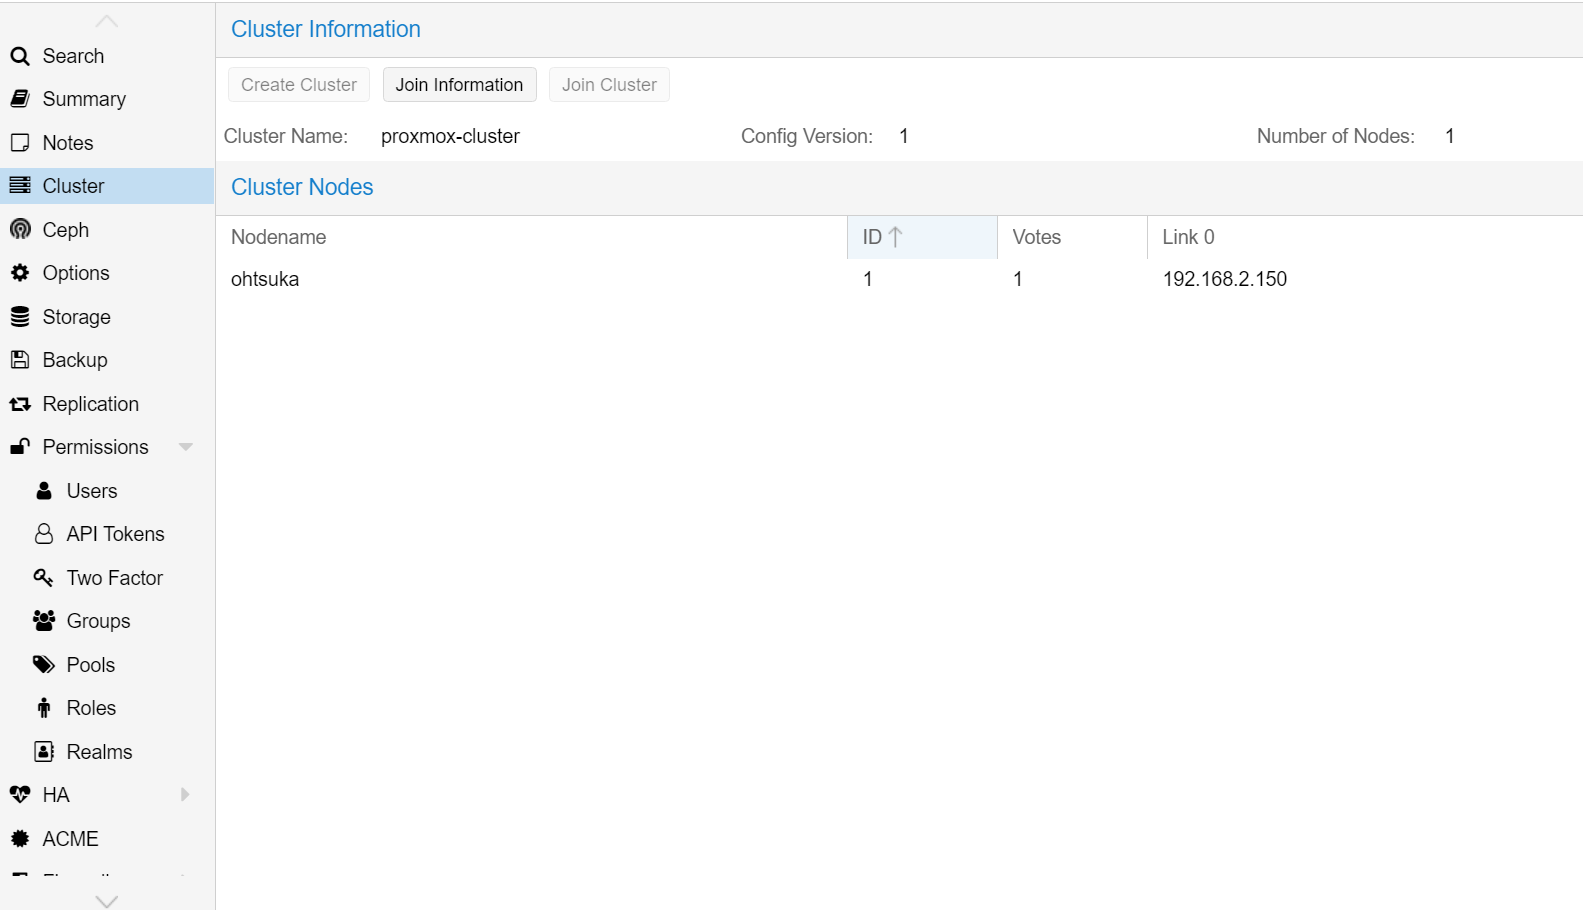Open the ACME menu entry

tap(107, 839)
